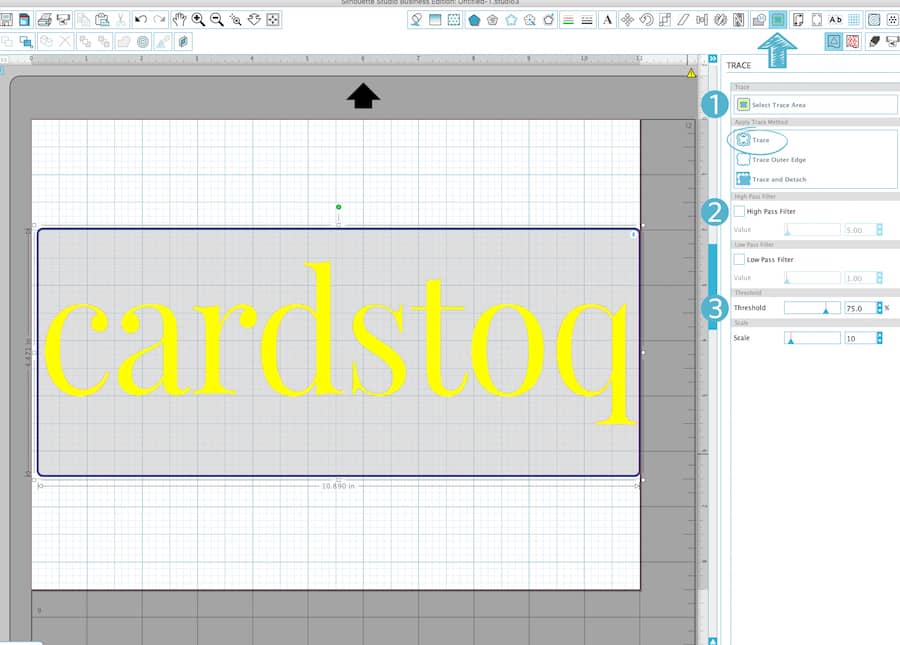
Task: Click the Zoom Out magnifier
Action: [217, 20]
